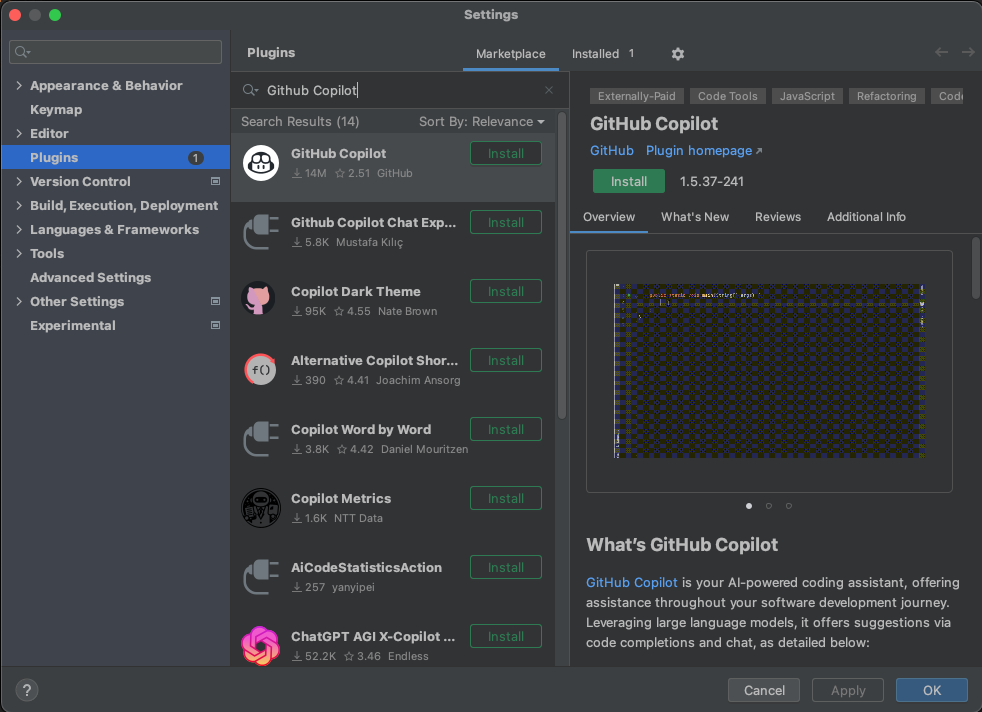This screenshot has width=982, height=712.
Task: Install the AiCodeStatisticsAction plugin
Action: click(x=506, y=567)
